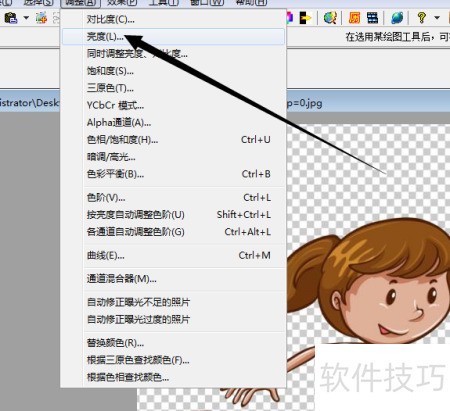The height and width of the screenshot is (411, 450).
Task: Expand the dropdown arrow beside help icon
Action: coord(437,18)
